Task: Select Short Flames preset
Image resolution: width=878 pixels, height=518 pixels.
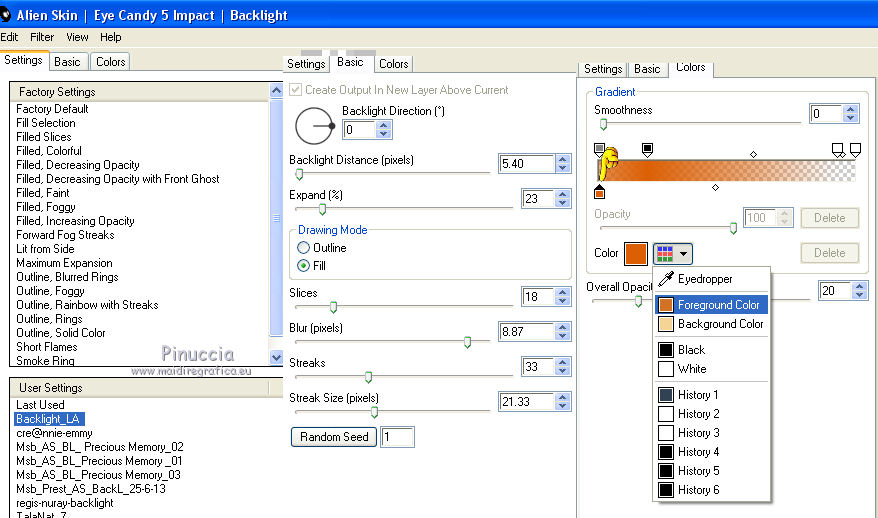Action: (46, 347)
